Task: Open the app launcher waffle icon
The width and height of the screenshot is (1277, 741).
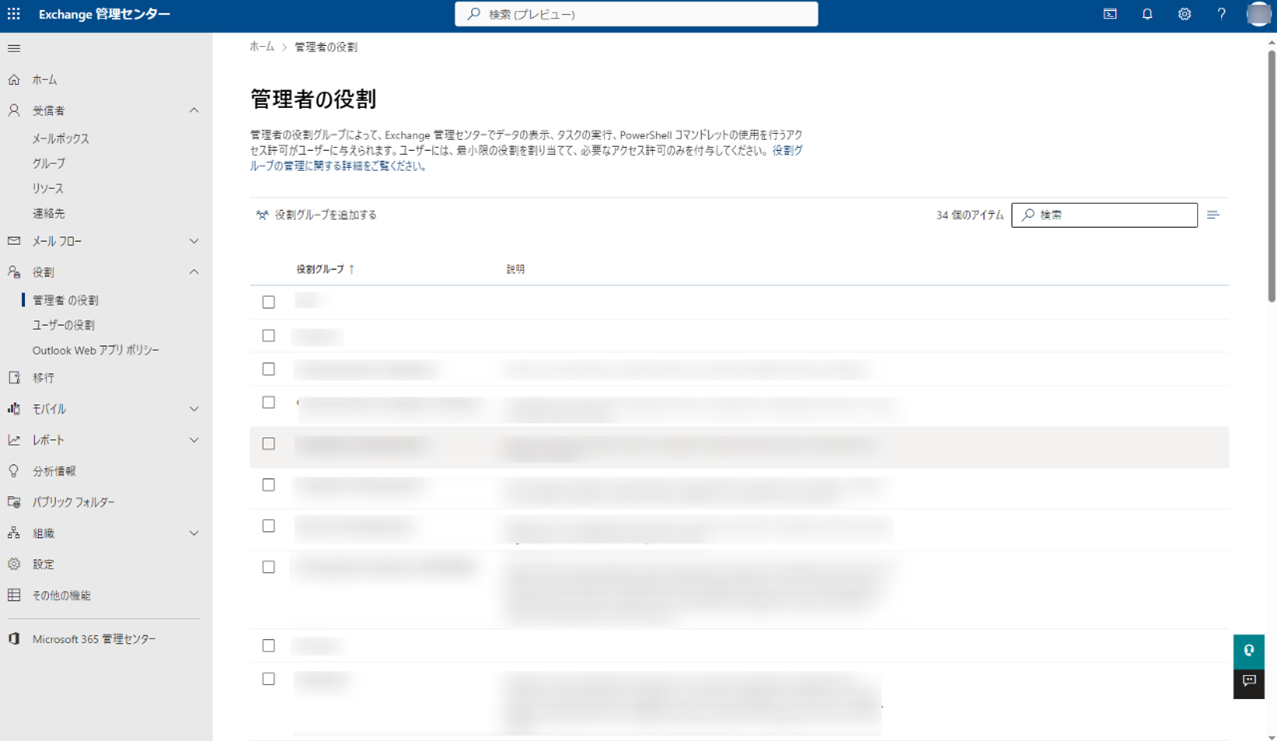Action: point(14,14)
